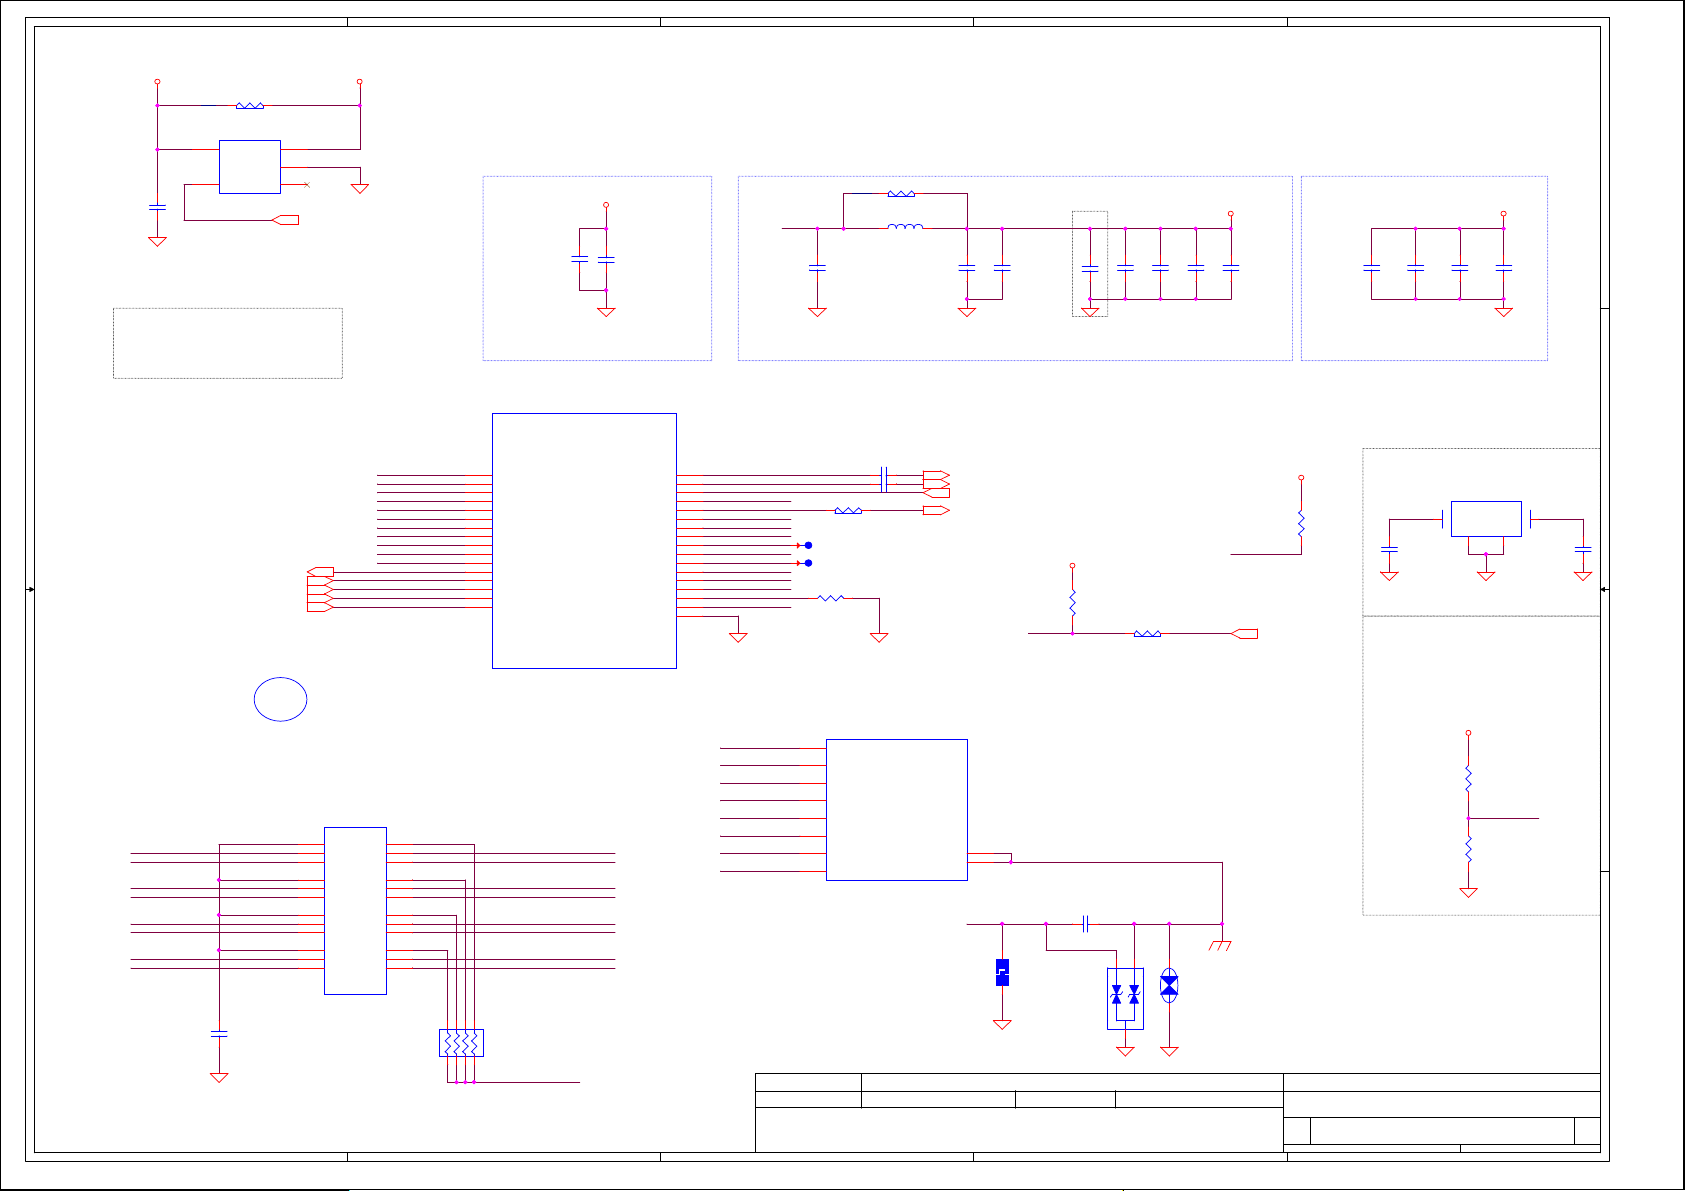
Task: Select the input capacitor left of the regulator
Action: pyautogui.click(x=1389, y=549)
